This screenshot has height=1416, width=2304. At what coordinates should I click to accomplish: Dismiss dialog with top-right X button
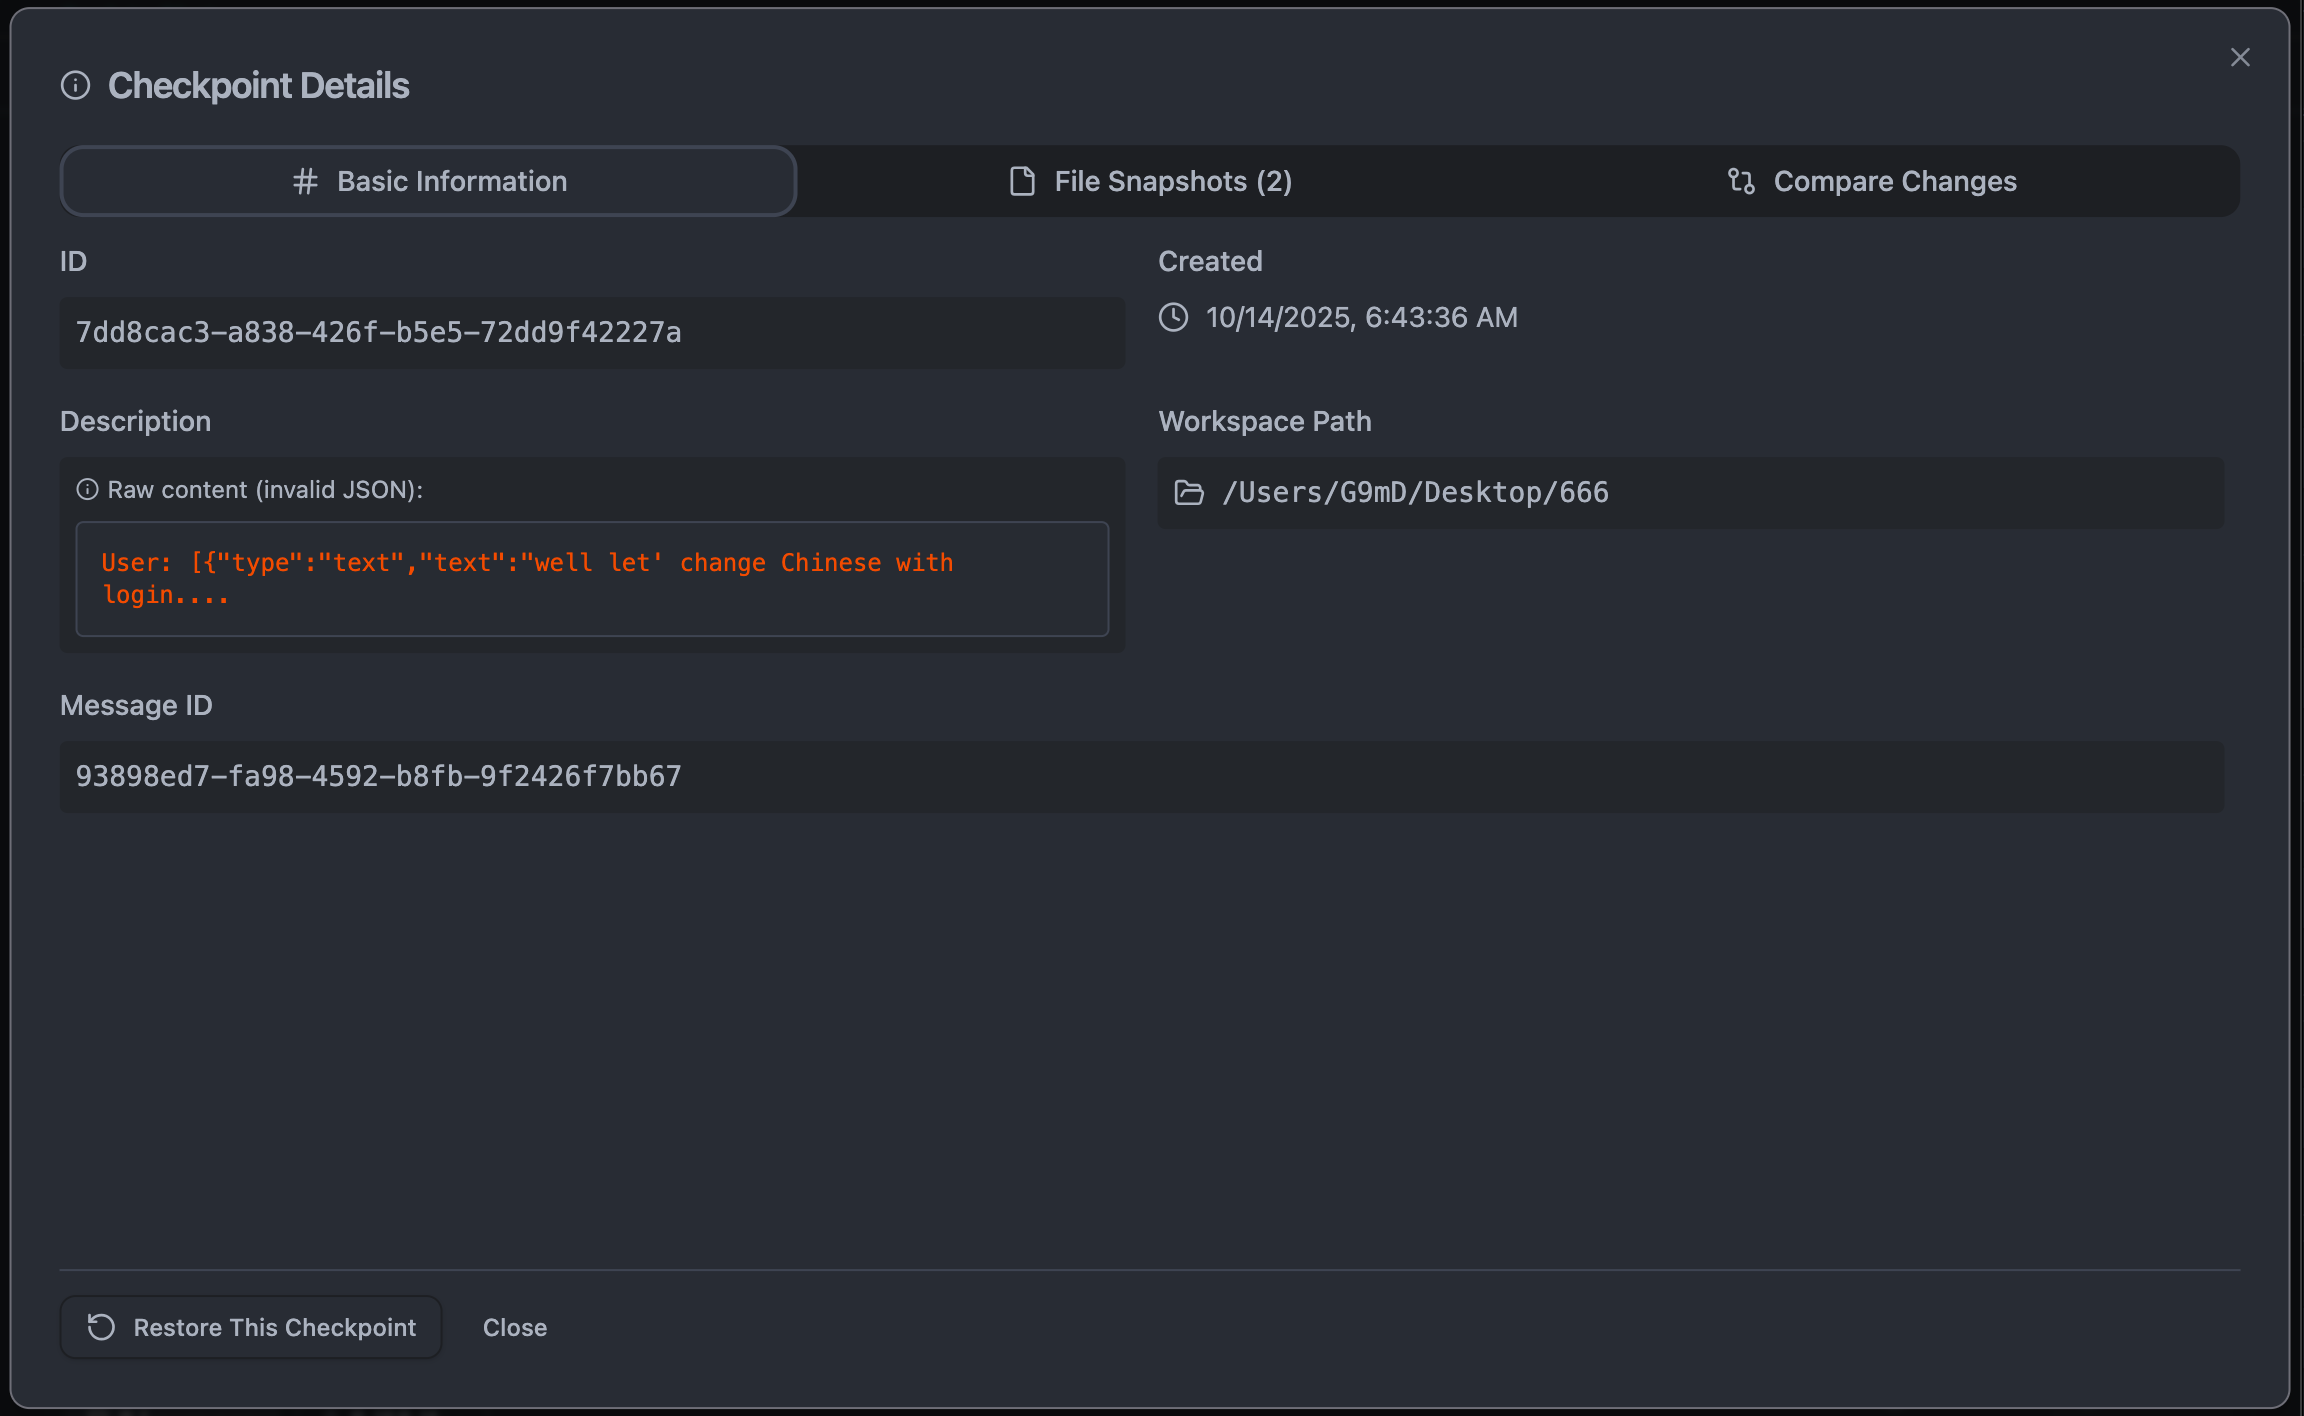click(x=2240, y=58)
